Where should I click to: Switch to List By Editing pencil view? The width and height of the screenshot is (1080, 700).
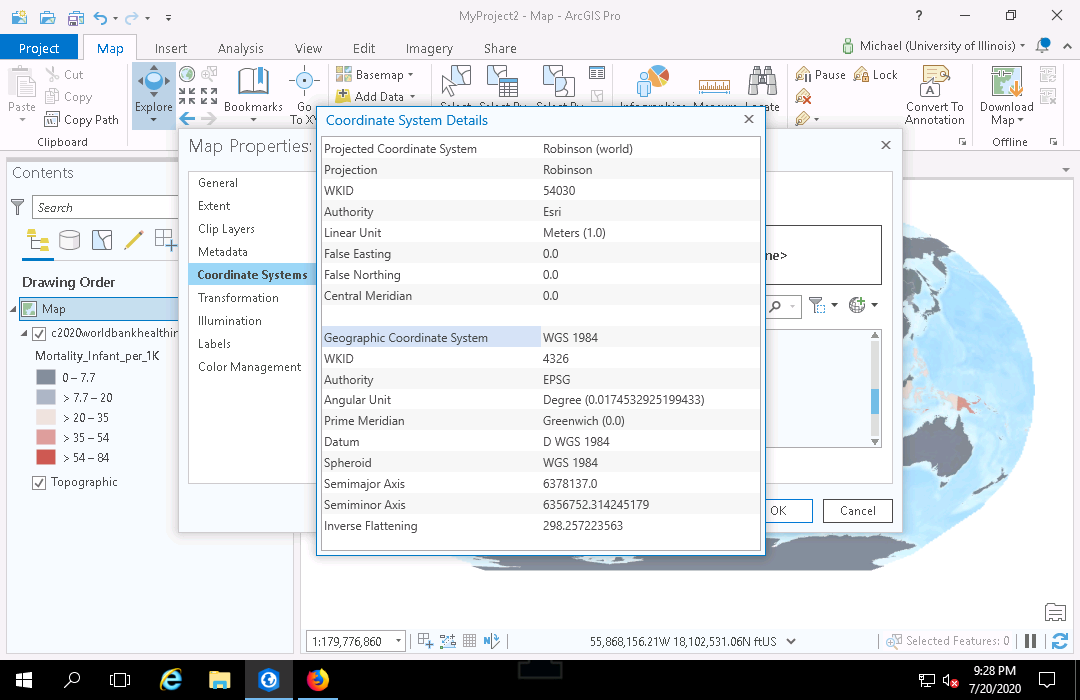133,240
